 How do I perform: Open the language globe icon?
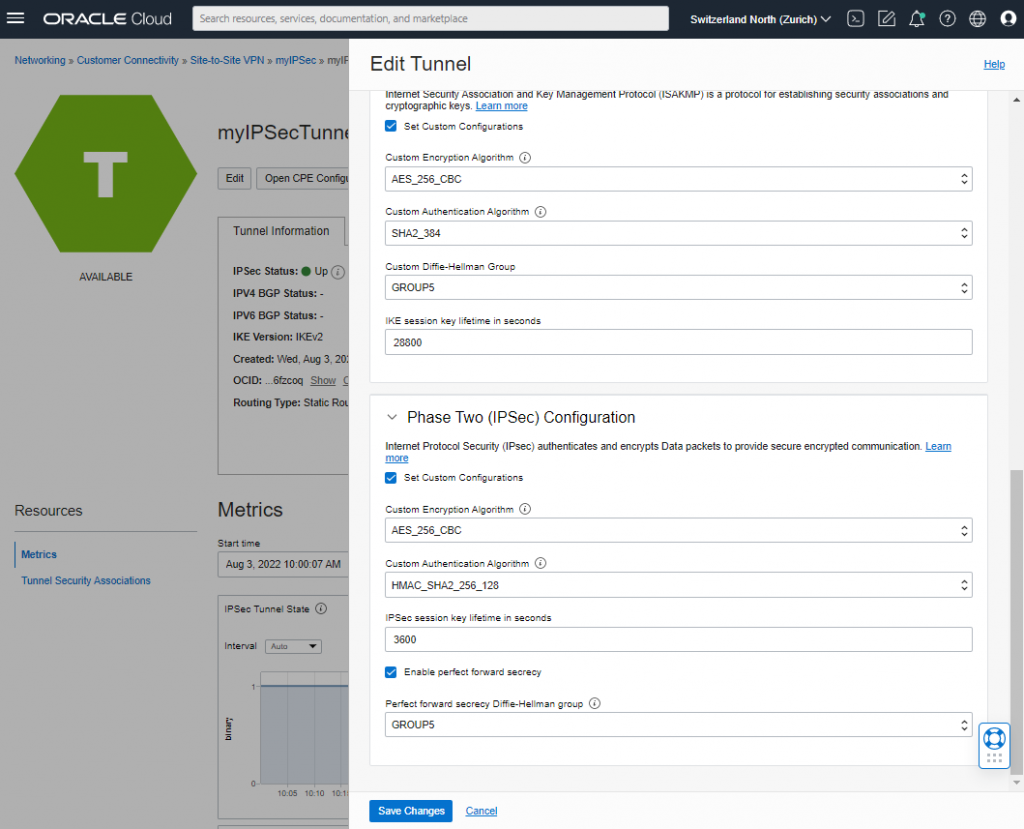pos(977,19)
